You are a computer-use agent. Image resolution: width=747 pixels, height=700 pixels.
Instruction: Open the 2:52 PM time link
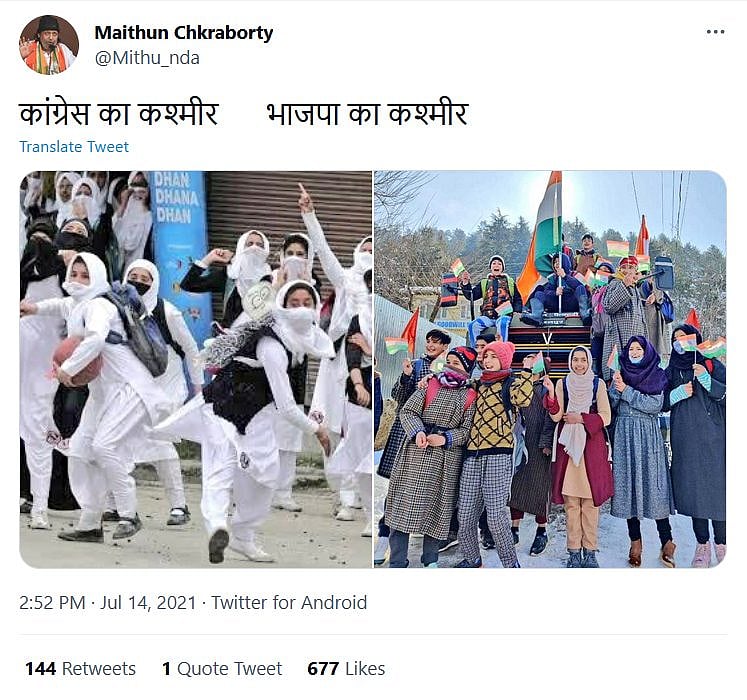click(52, 603)
